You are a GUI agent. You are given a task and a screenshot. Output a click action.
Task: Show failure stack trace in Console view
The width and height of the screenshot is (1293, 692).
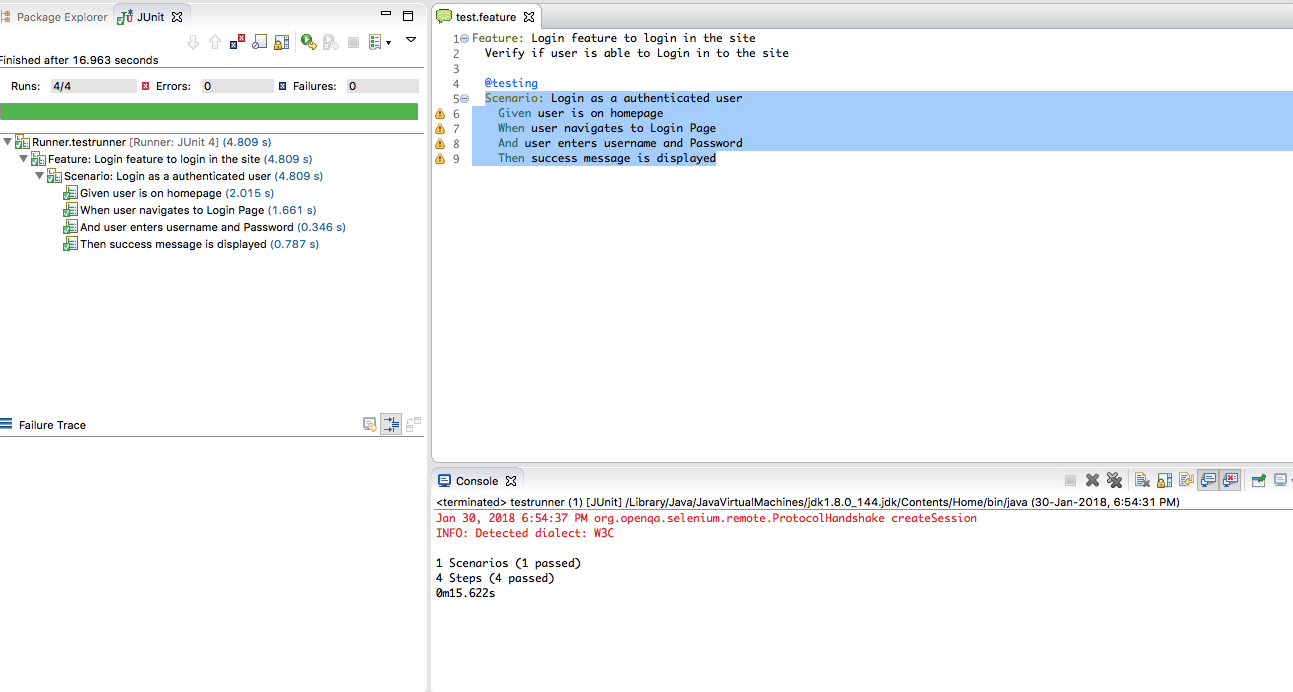369,424
